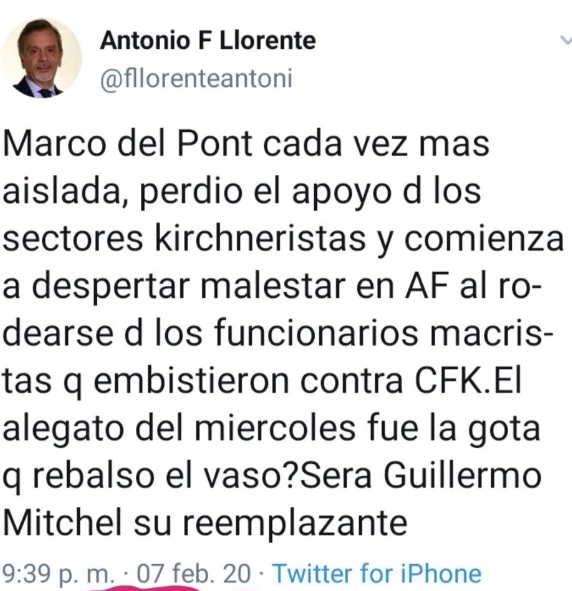The image size is (572, 591).
Task: Click the Twitter for iPhone source link
Action: pyautogui.click(x=377, y=573)
